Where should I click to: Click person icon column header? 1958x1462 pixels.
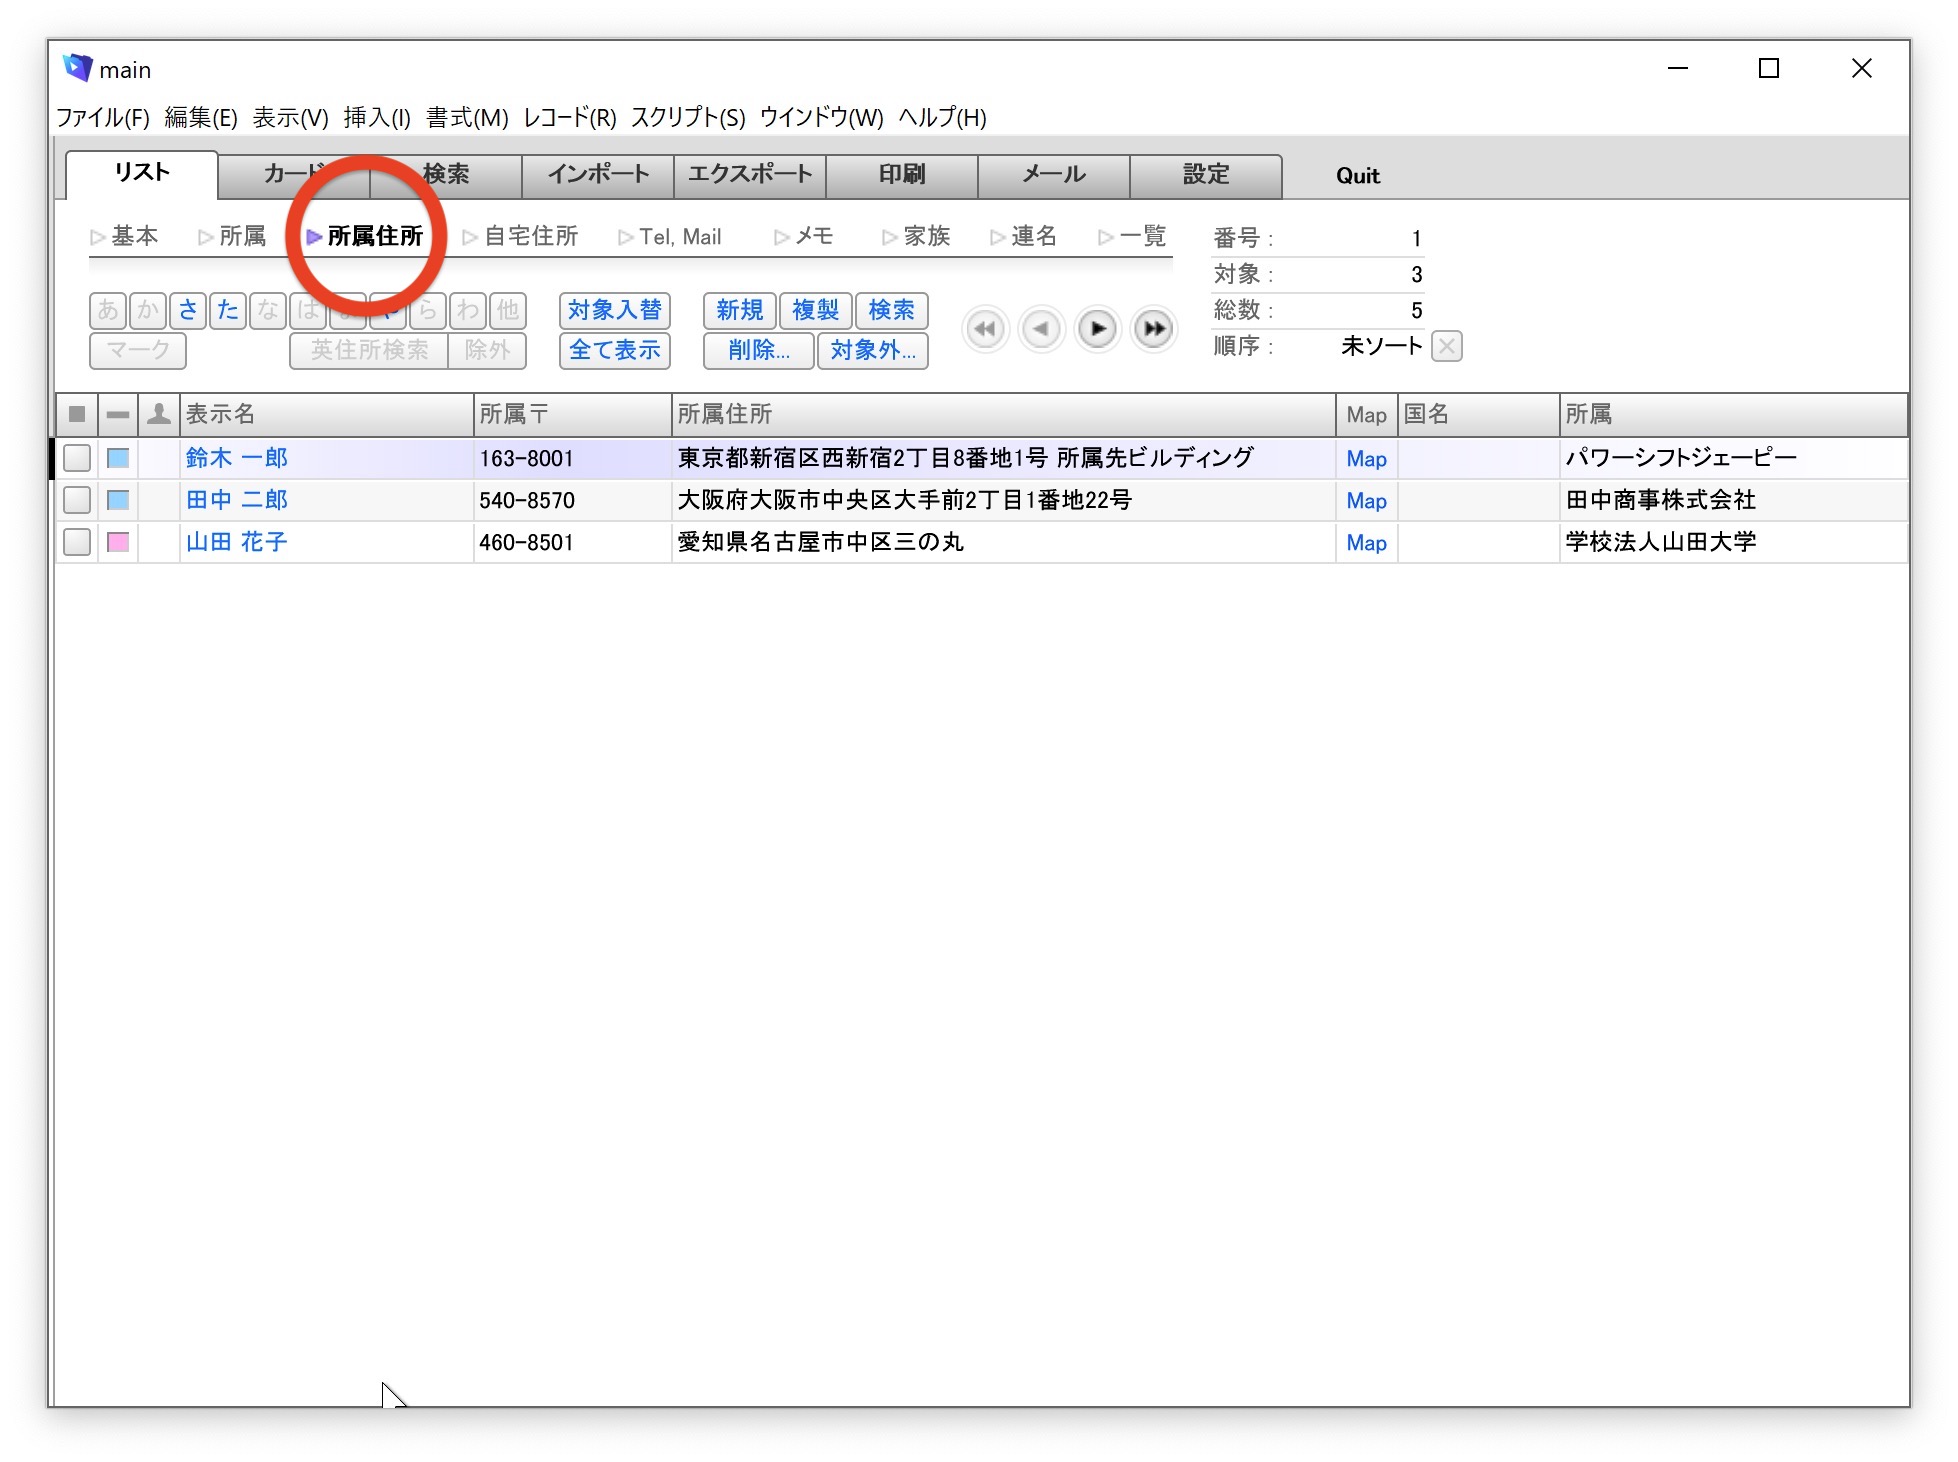pos(158,414)
